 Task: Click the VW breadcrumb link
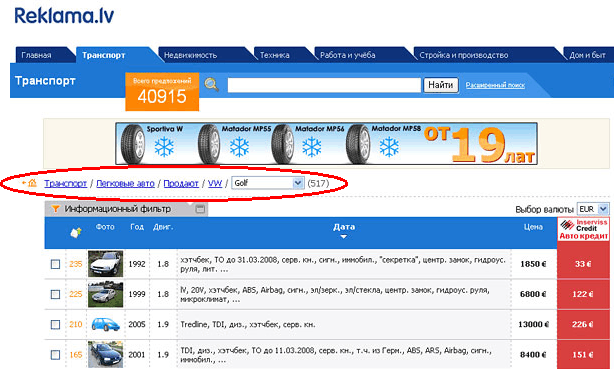point(215,183)
